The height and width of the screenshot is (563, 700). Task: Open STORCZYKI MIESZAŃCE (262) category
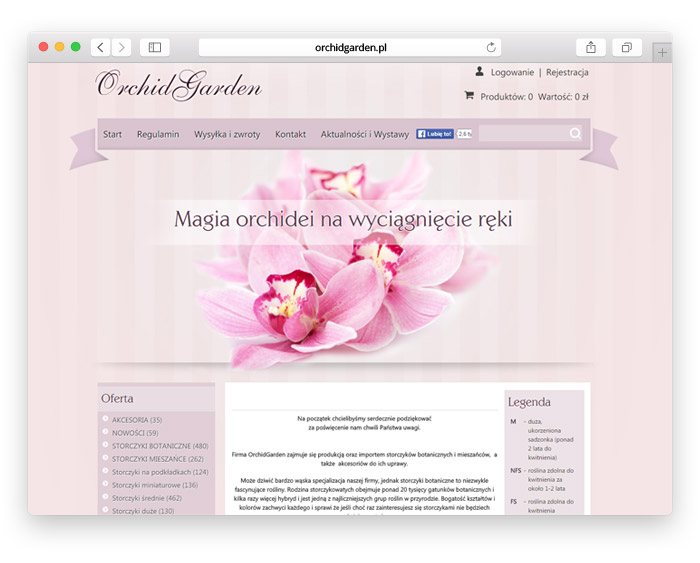(x=158, y=459)
